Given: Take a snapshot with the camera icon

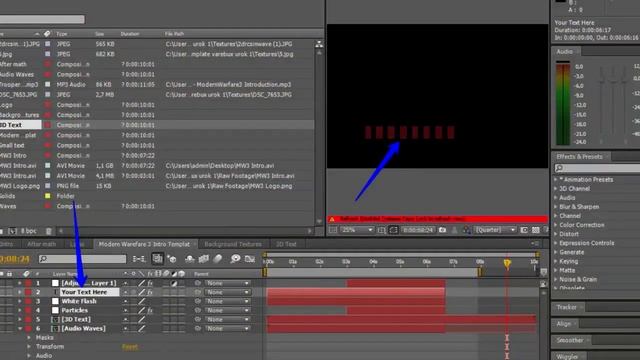Looking at the screenshot, I should point(442,230).
